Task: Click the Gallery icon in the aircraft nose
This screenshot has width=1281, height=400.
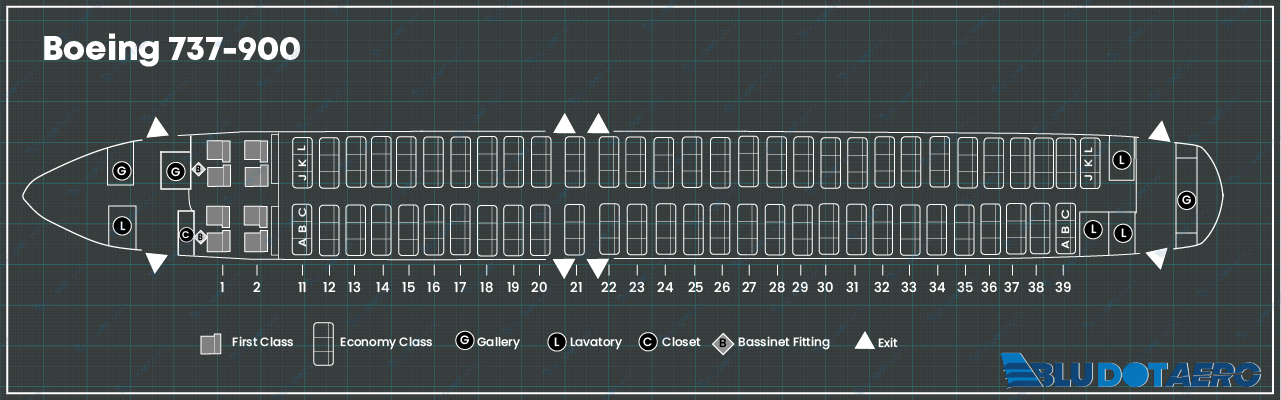Action: [122, 170]
